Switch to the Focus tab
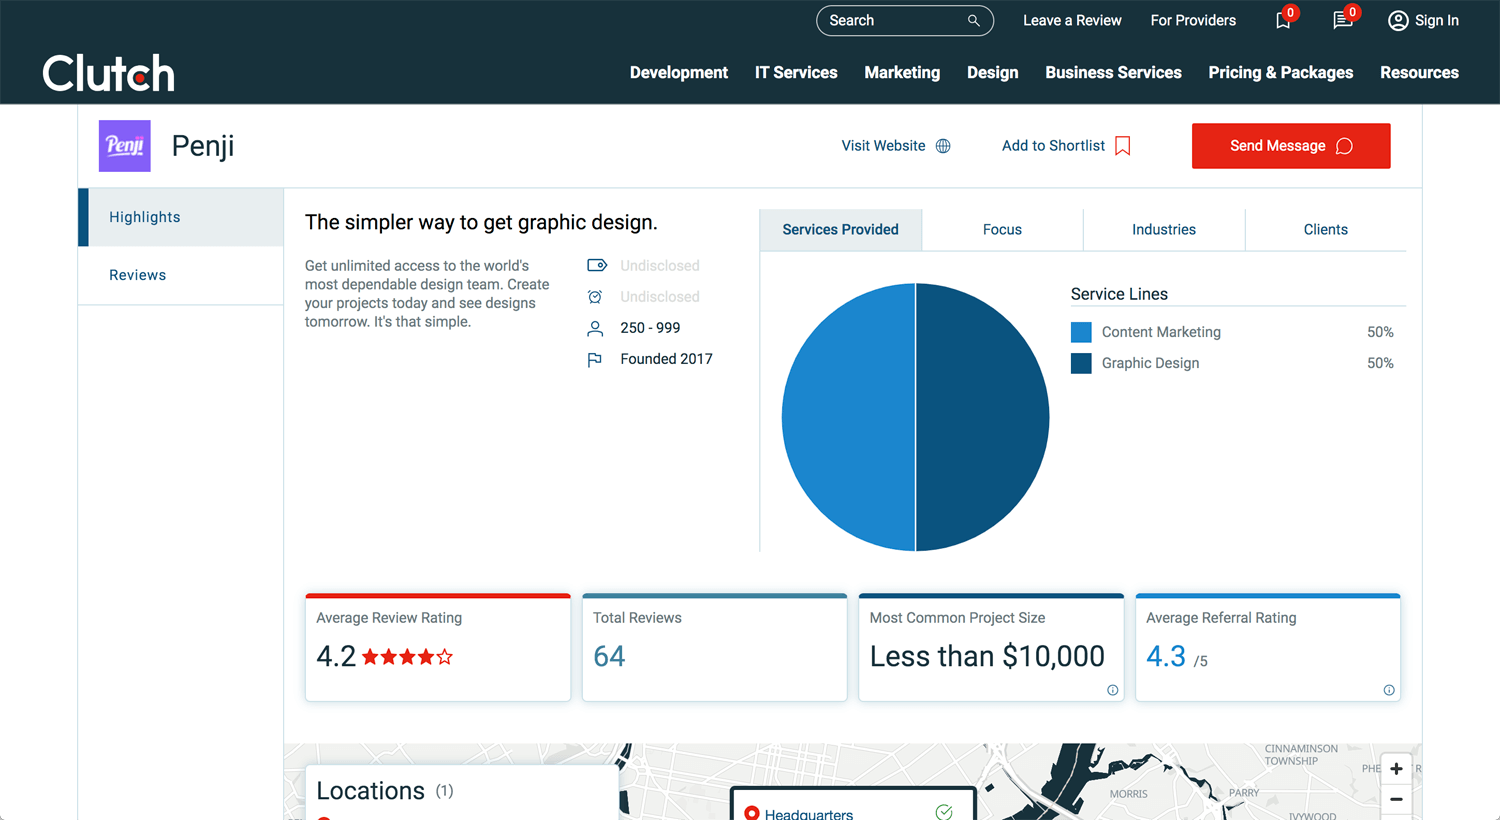 click(1002, 230)
